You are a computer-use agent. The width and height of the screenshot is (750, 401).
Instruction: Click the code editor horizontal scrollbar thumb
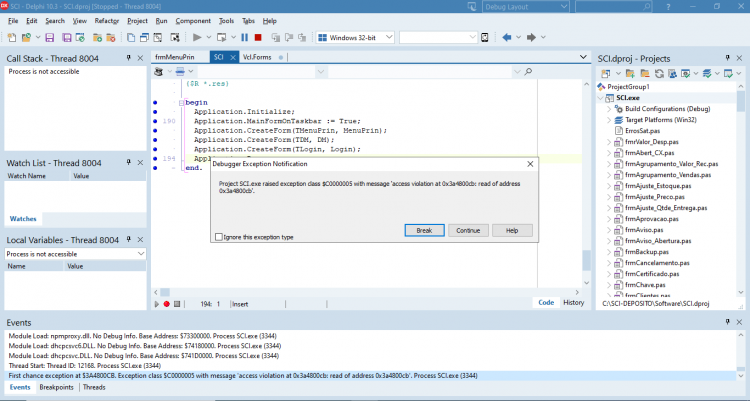(x=165, y=292)
